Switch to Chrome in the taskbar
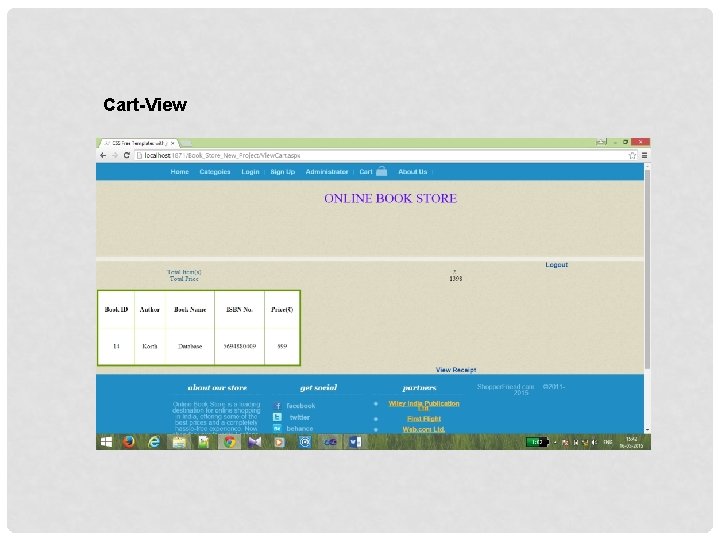This screenshot has height=540, width=720. click(x=230, y=442)
